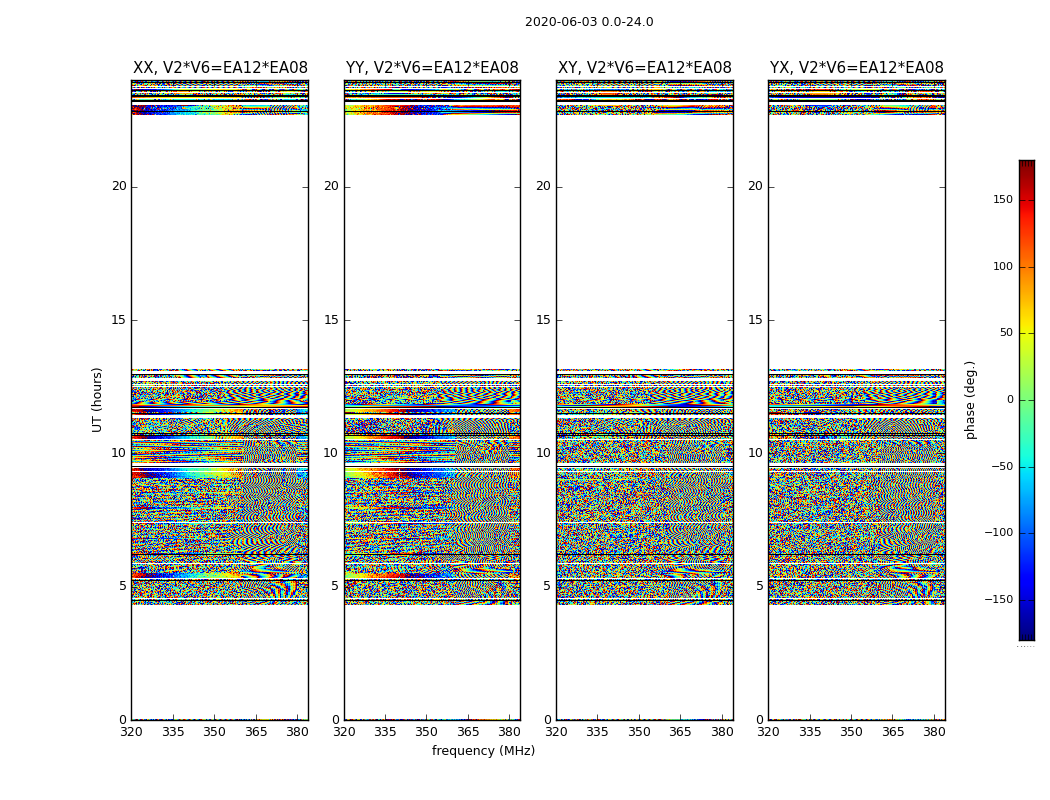Click the '20' y-tick of the YY panel

331,186
